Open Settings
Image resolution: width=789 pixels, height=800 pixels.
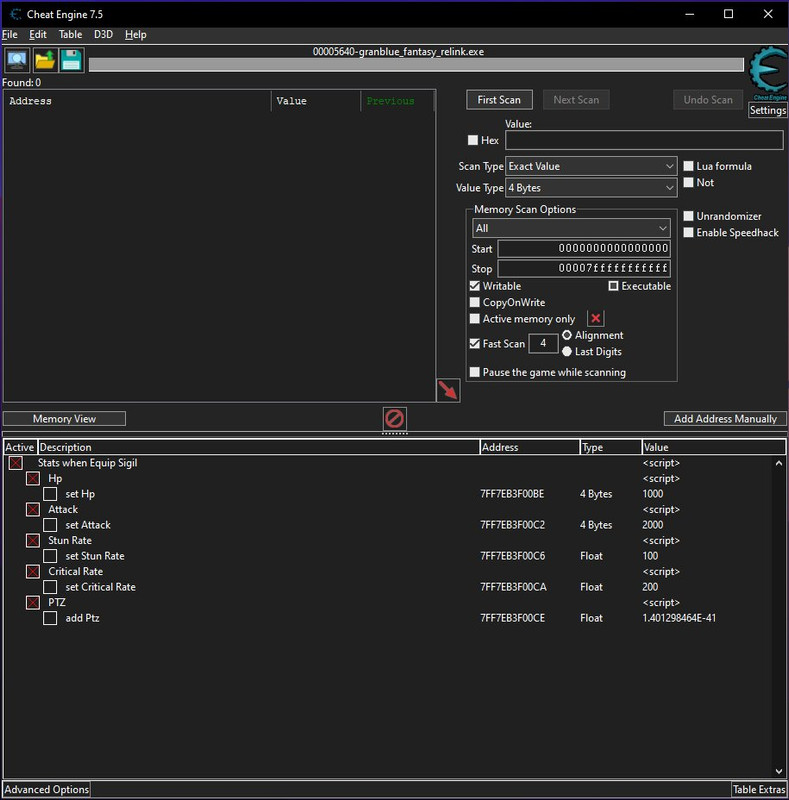pyautogui.click(x=768, y=110)
